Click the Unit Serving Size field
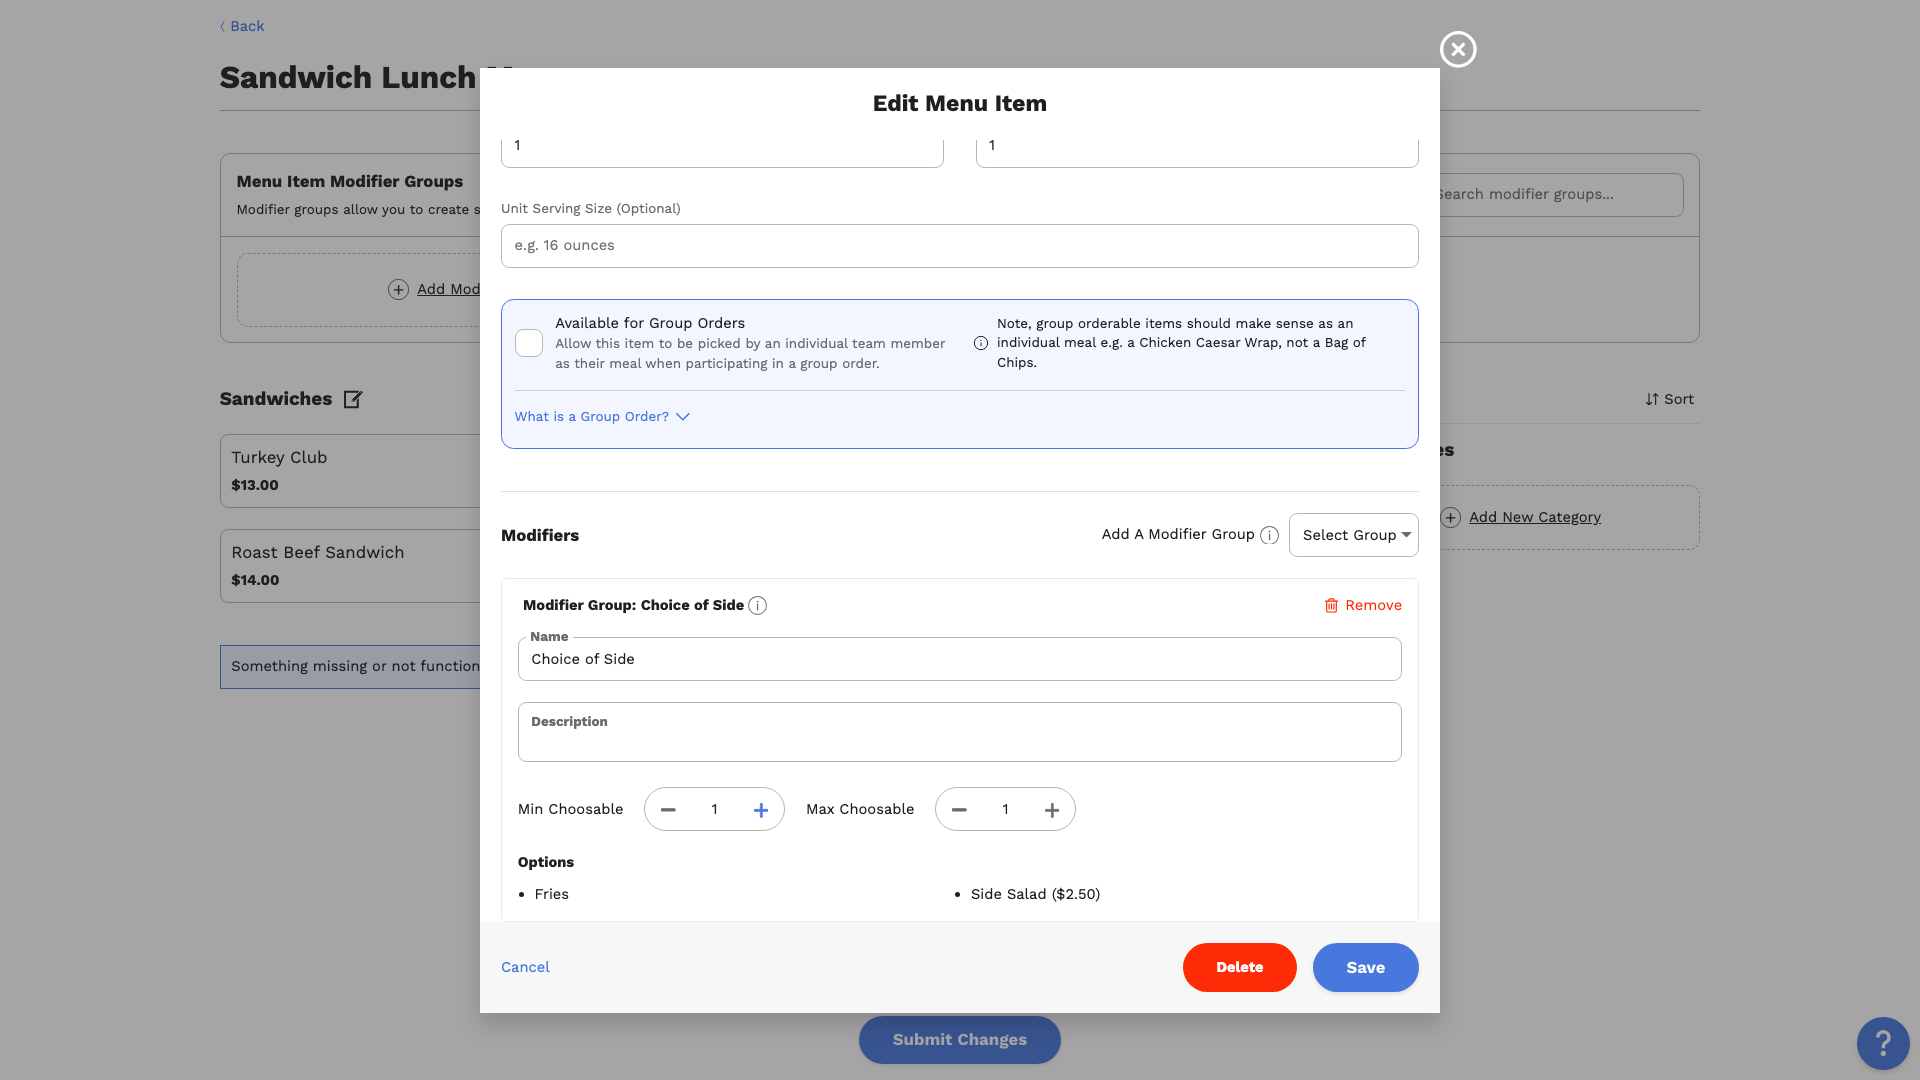 pos(959,246)
